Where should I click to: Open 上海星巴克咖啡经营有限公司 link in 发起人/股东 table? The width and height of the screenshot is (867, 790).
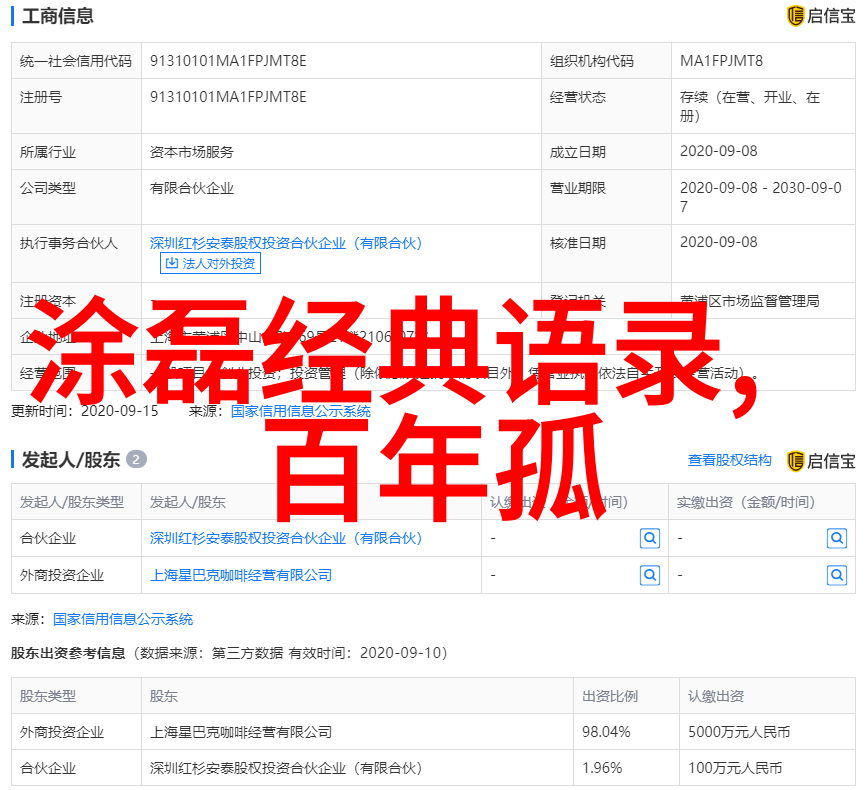[241, 575]
